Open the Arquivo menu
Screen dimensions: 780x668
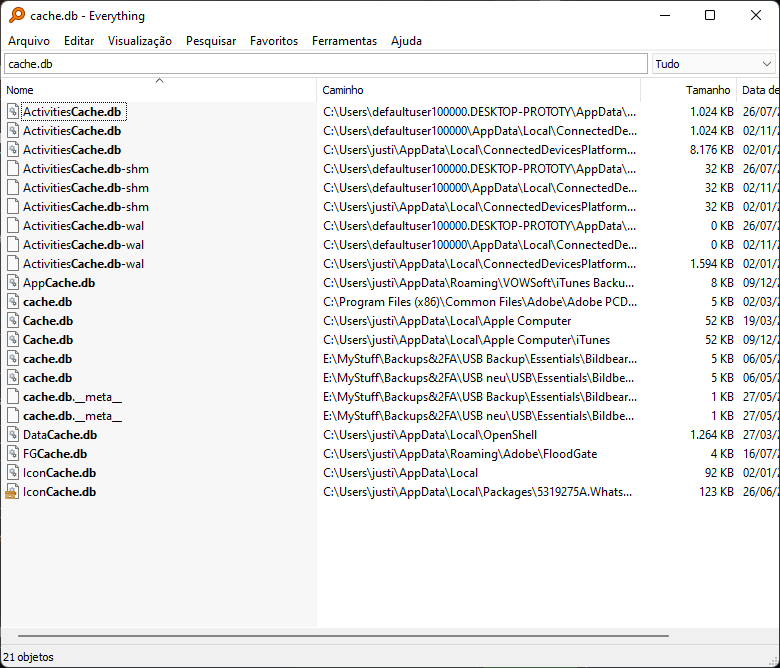(29, 41)
